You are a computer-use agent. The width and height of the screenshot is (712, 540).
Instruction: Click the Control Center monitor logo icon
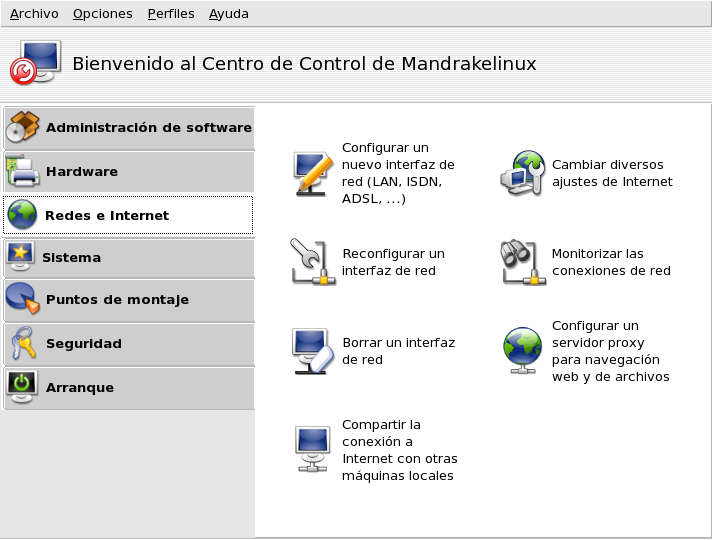35,63
